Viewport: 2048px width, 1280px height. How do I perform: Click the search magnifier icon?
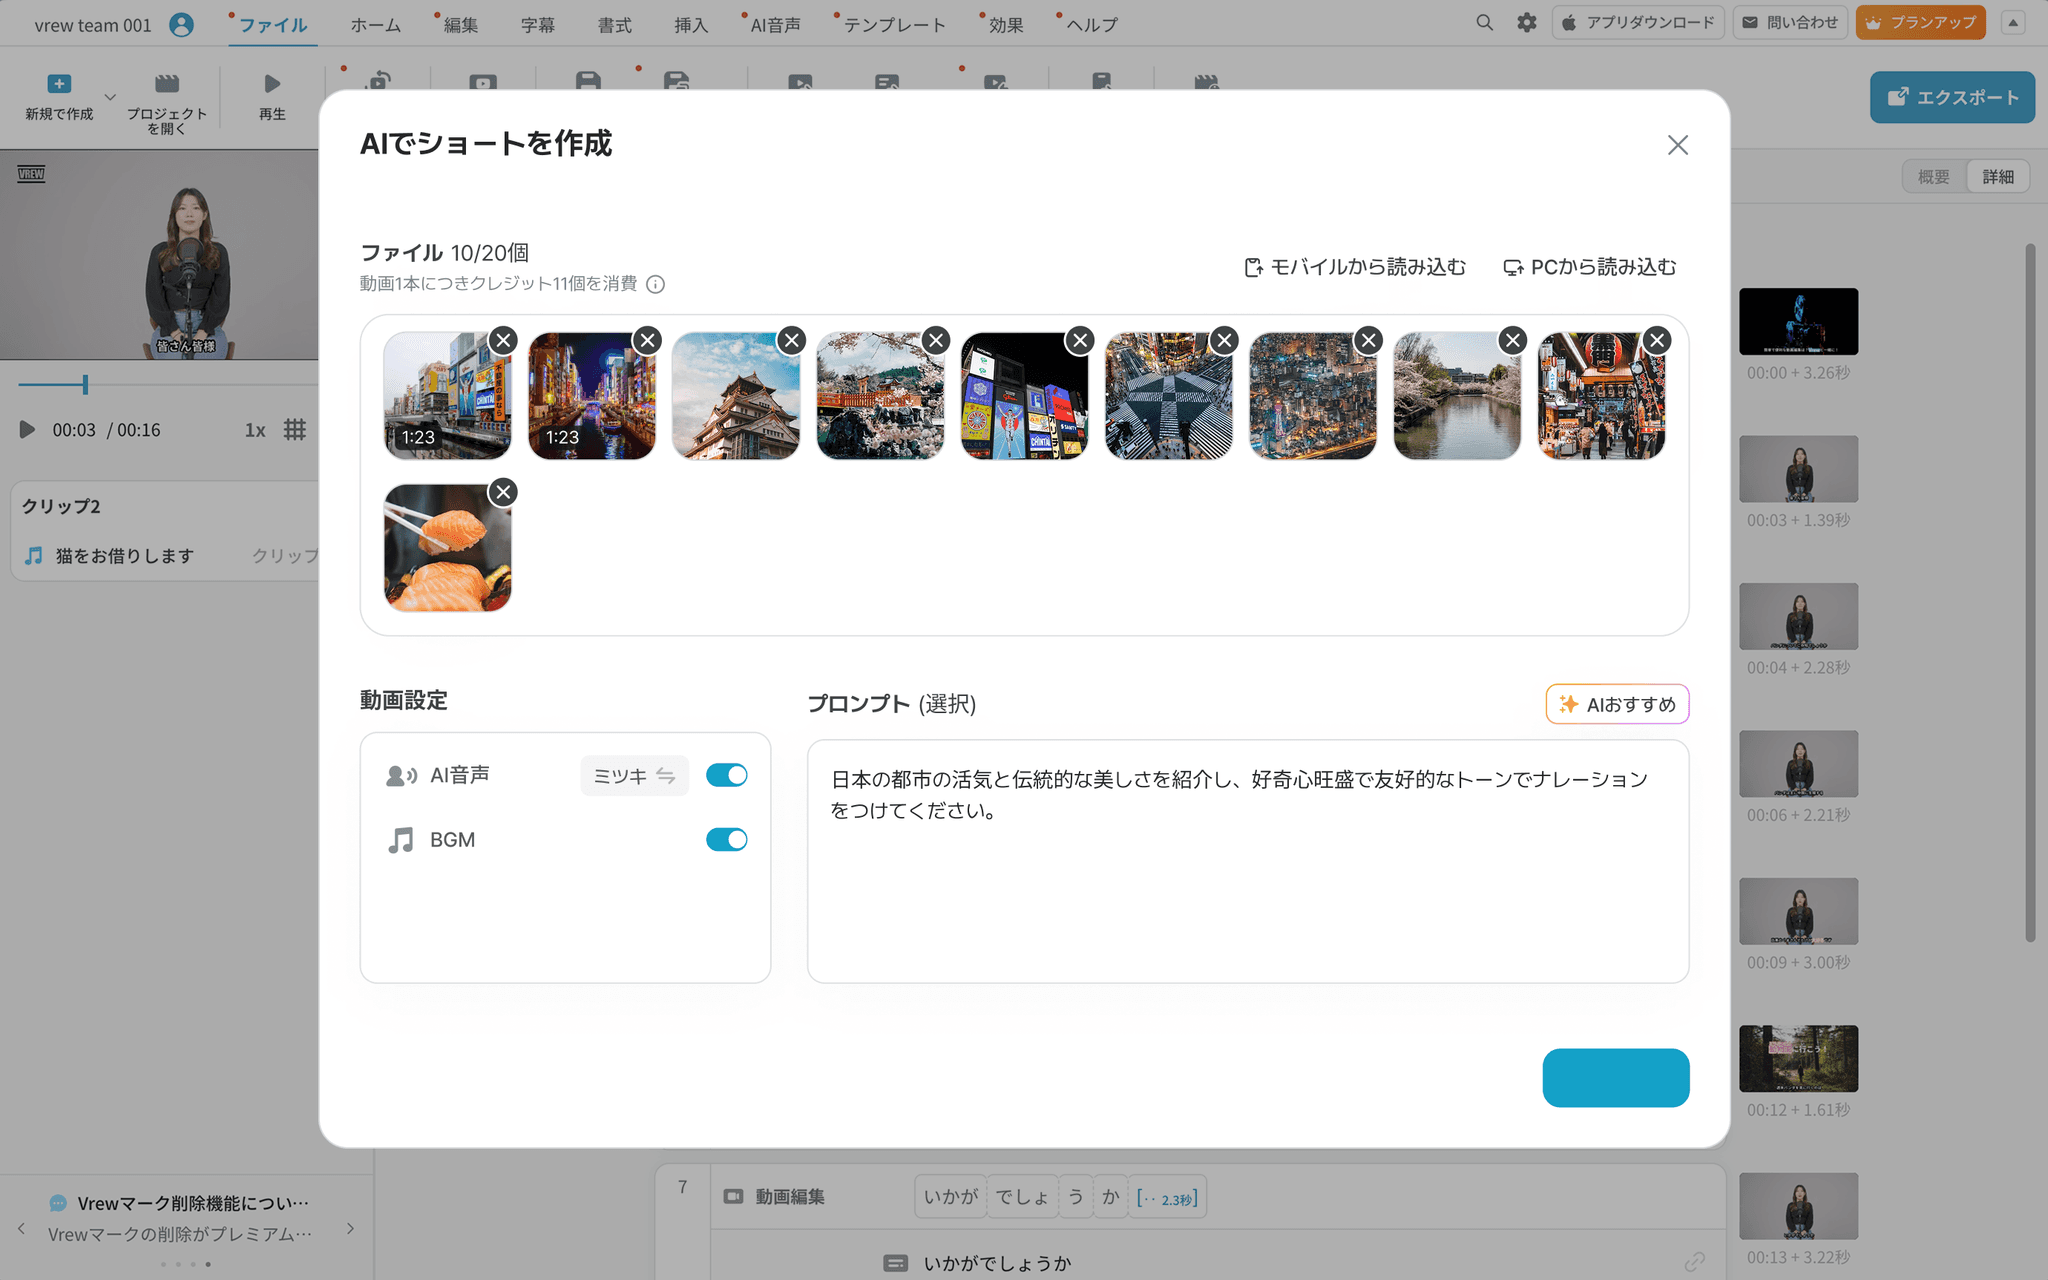(x=1484, y=22)
